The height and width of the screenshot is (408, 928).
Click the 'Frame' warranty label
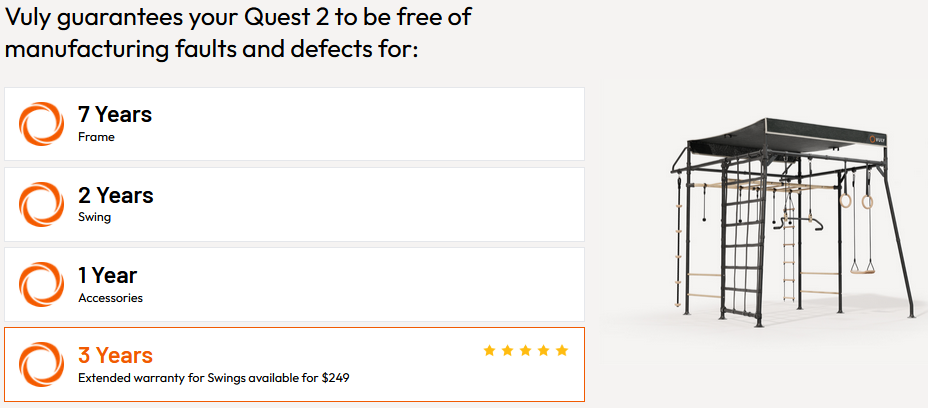[96, 137]
